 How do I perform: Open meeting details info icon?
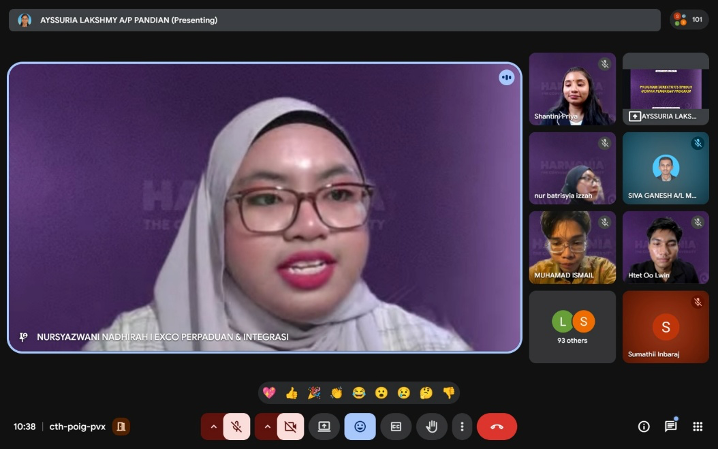click(644, 426)
